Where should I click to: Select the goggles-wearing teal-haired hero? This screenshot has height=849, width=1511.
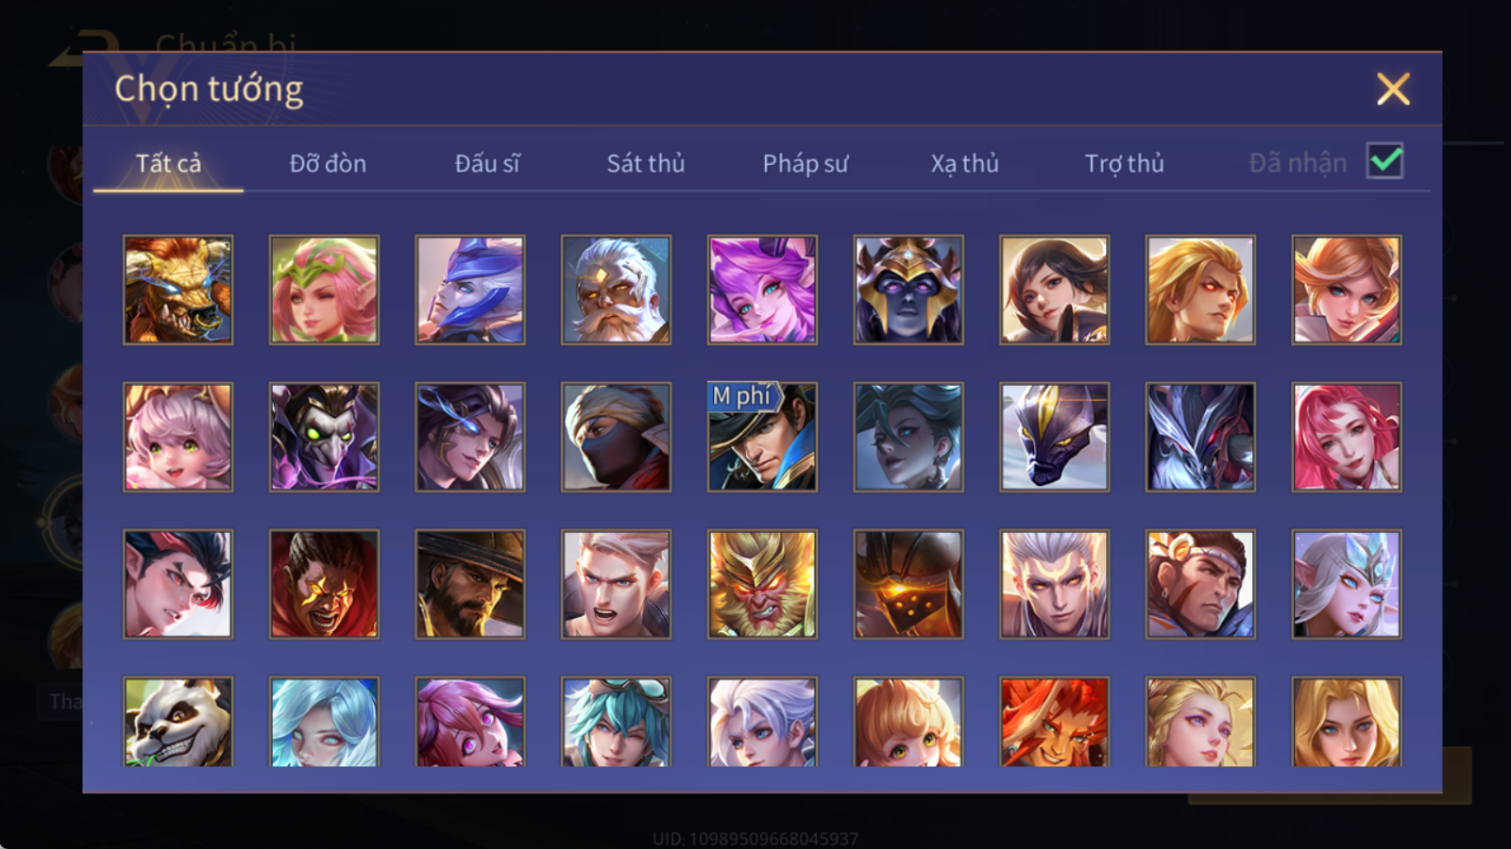[x=616, y=722]
